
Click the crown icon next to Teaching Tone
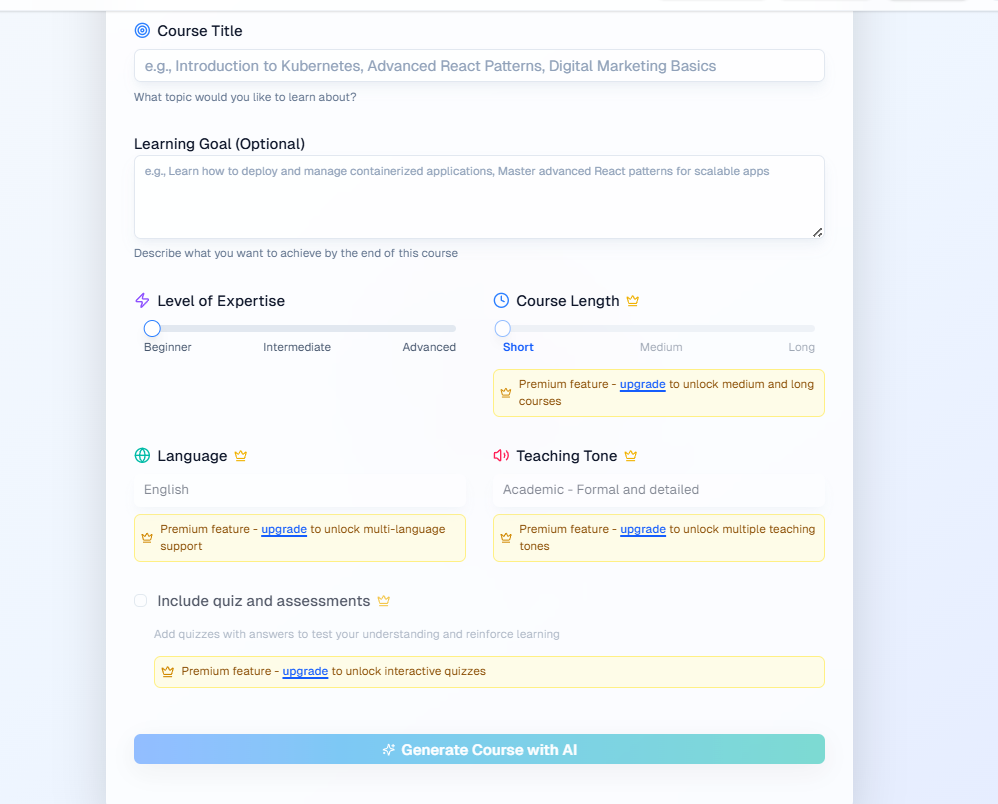(631, 455)
